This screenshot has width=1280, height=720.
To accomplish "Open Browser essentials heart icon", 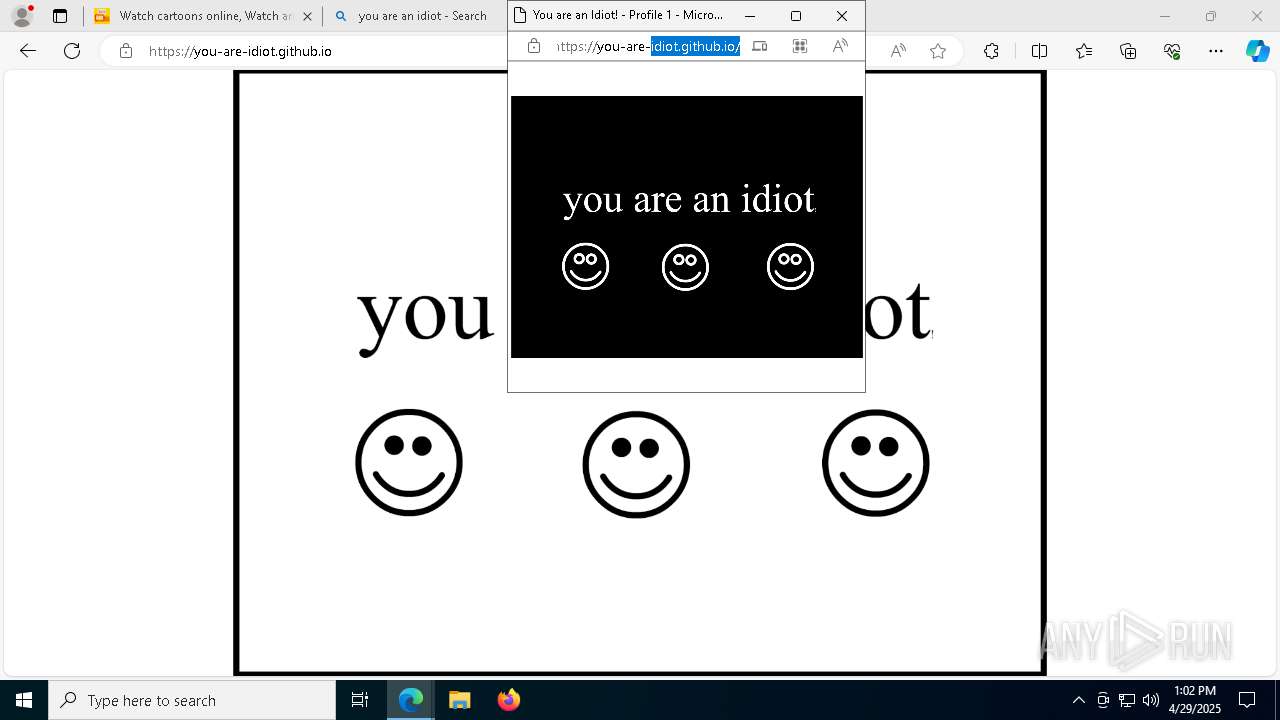I will click(1172, 51).
